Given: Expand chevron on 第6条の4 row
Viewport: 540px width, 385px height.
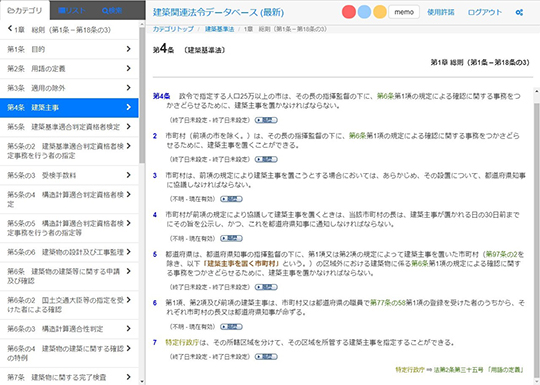Looking at the screenshot, I should (128, 348).
